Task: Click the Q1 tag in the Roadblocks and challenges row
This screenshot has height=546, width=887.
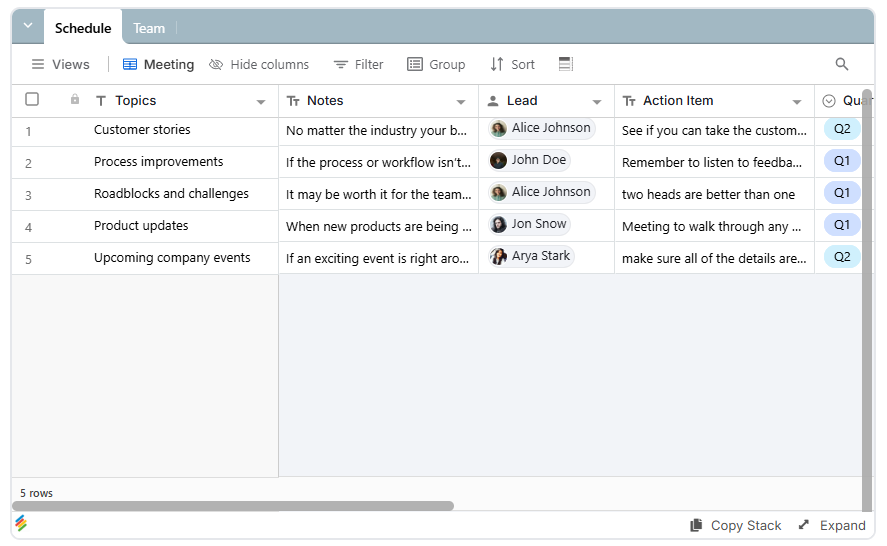Action: point(842,193)
